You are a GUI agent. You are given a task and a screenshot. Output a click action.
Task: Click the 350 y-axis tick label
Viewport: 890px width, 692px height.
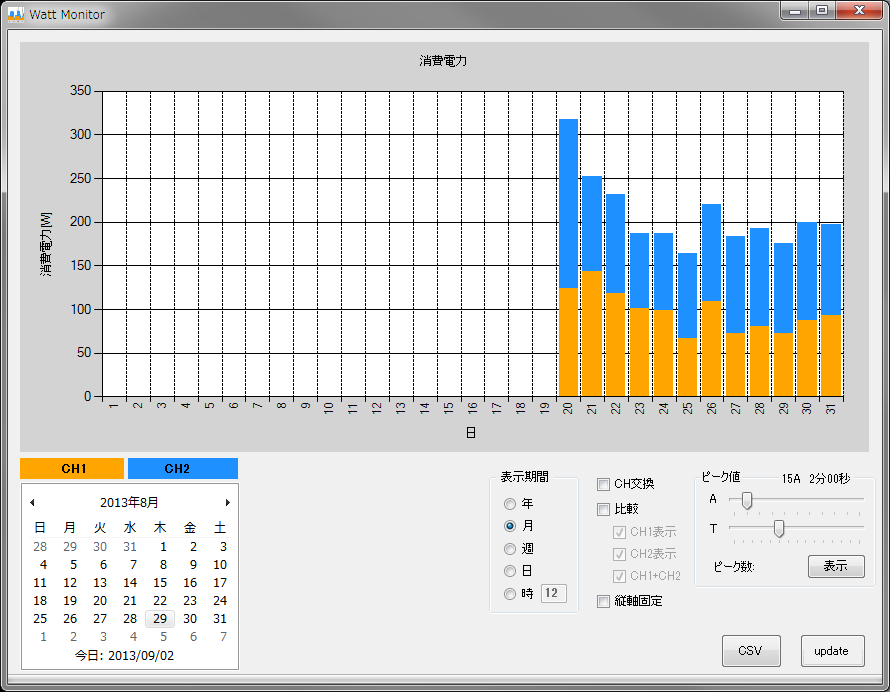81,91
